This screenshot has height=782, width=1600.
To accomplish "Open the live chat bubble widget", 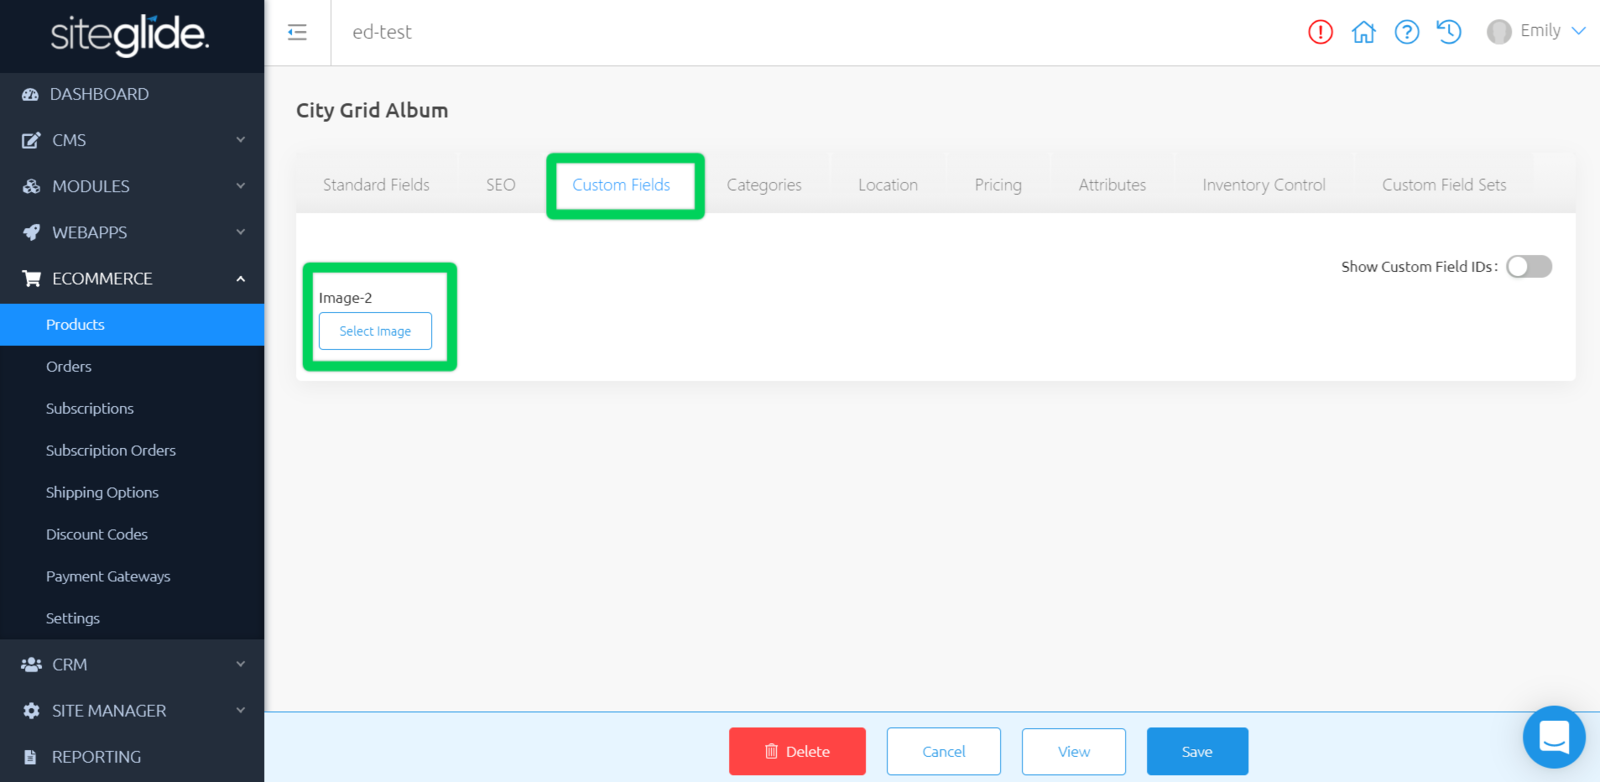I will click(x=1553, y=737).
